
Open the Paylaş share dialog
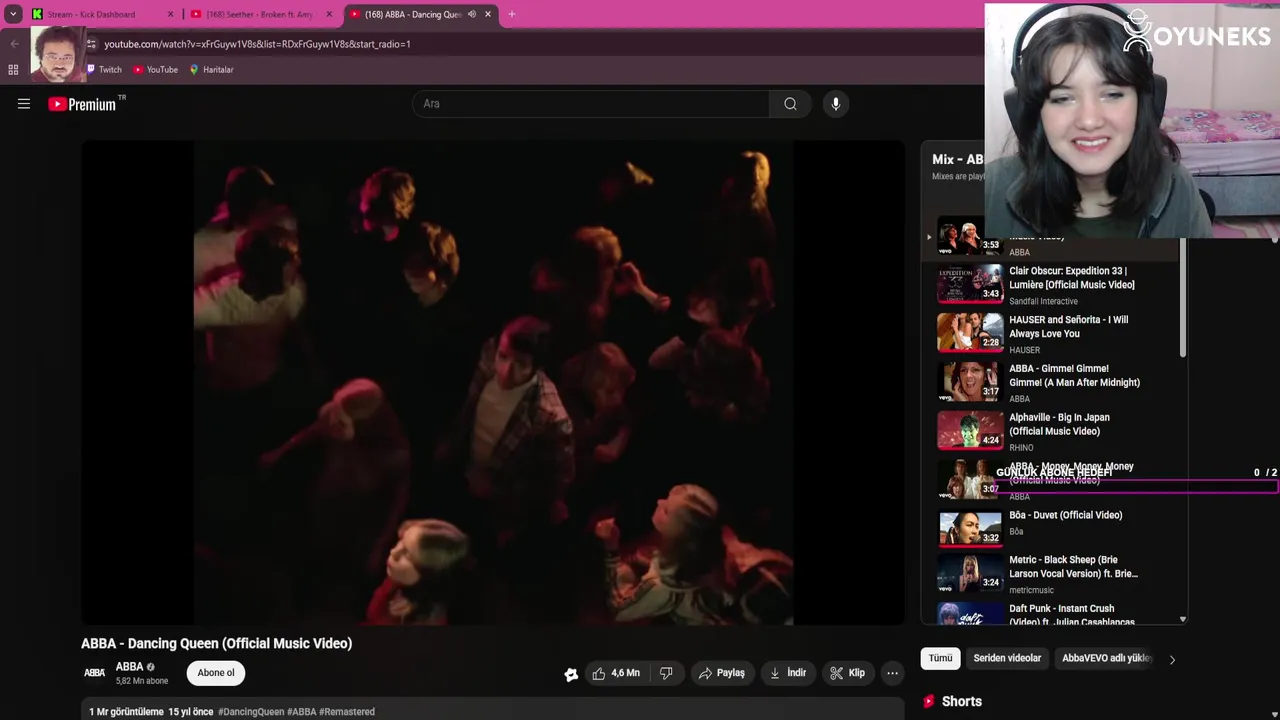722,673
